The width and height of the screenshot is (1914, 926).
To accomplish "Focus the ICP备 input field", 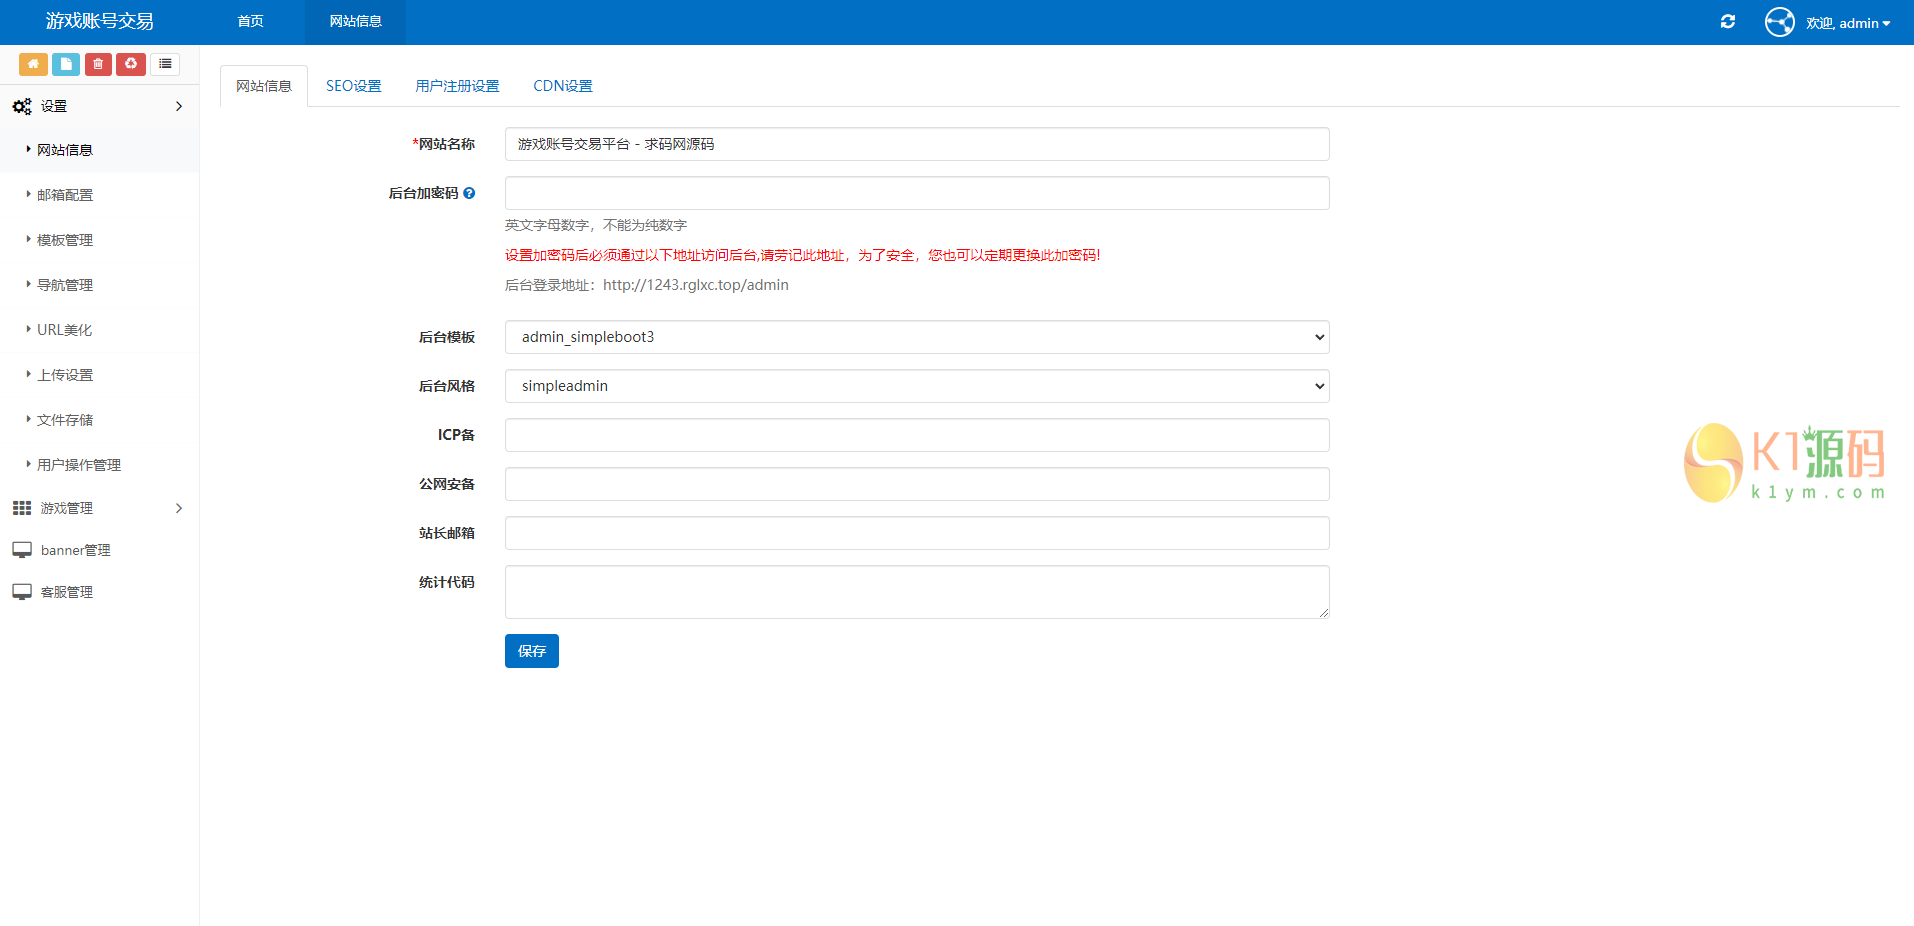I will tap(917, 435).
